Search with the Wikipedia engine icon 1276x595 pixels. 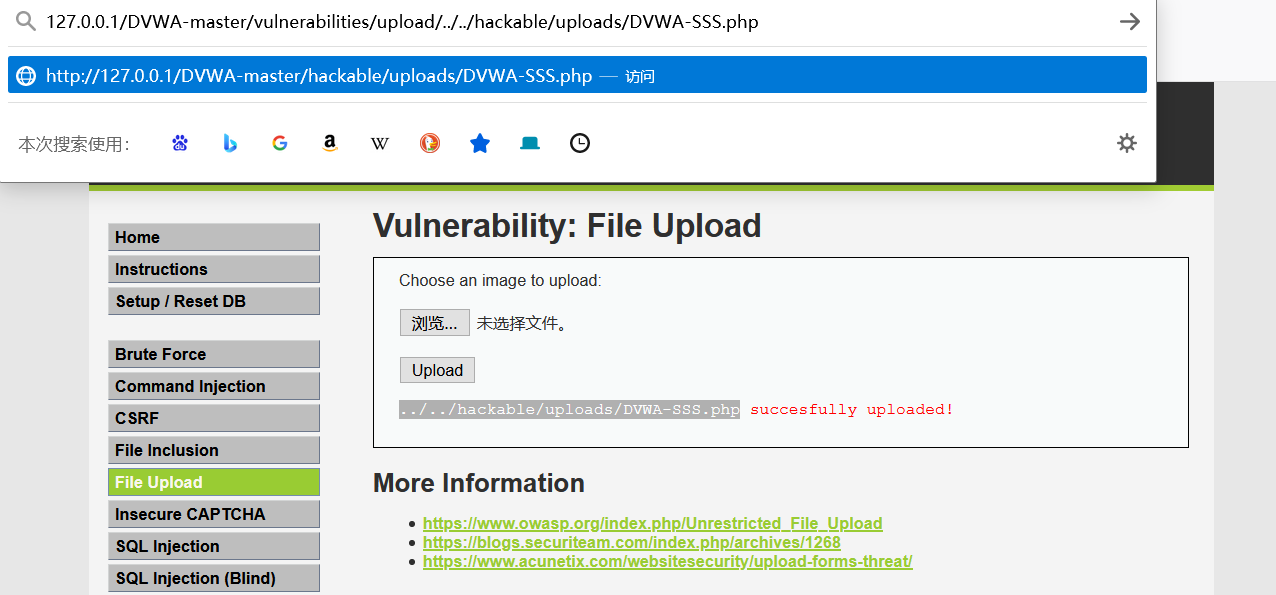click(x=380, y=143)
